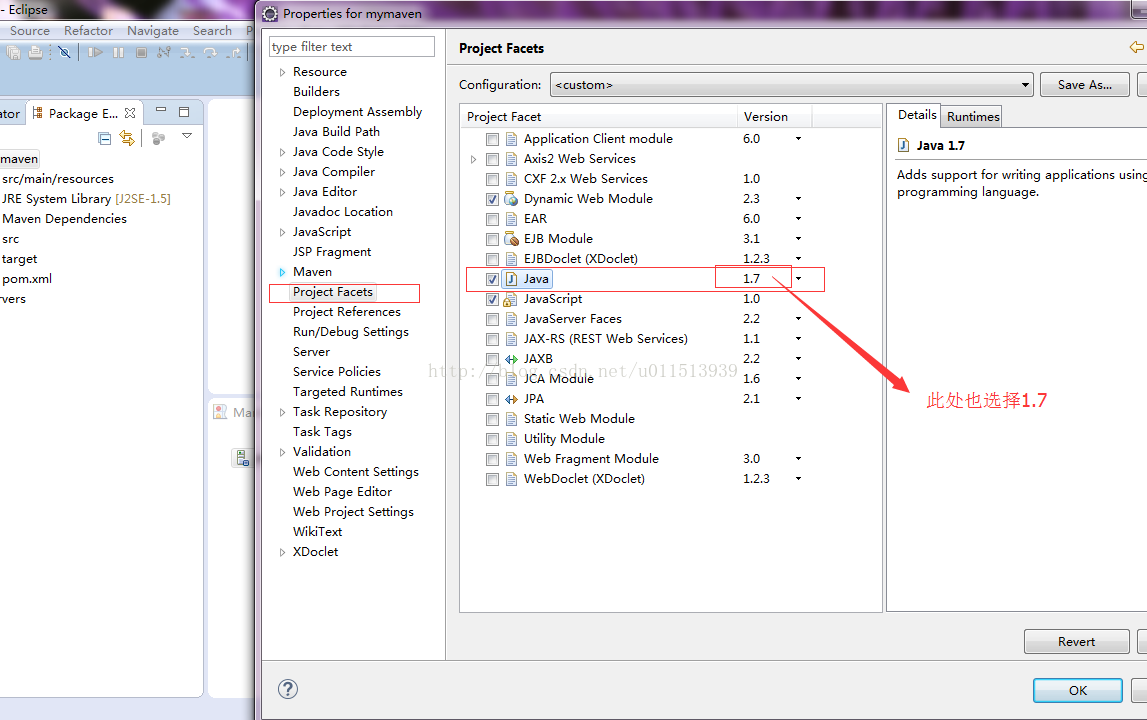The image size is (1147, 720).
Task: Click Collapse All in Package Explorer
Action: pos(105,138)
